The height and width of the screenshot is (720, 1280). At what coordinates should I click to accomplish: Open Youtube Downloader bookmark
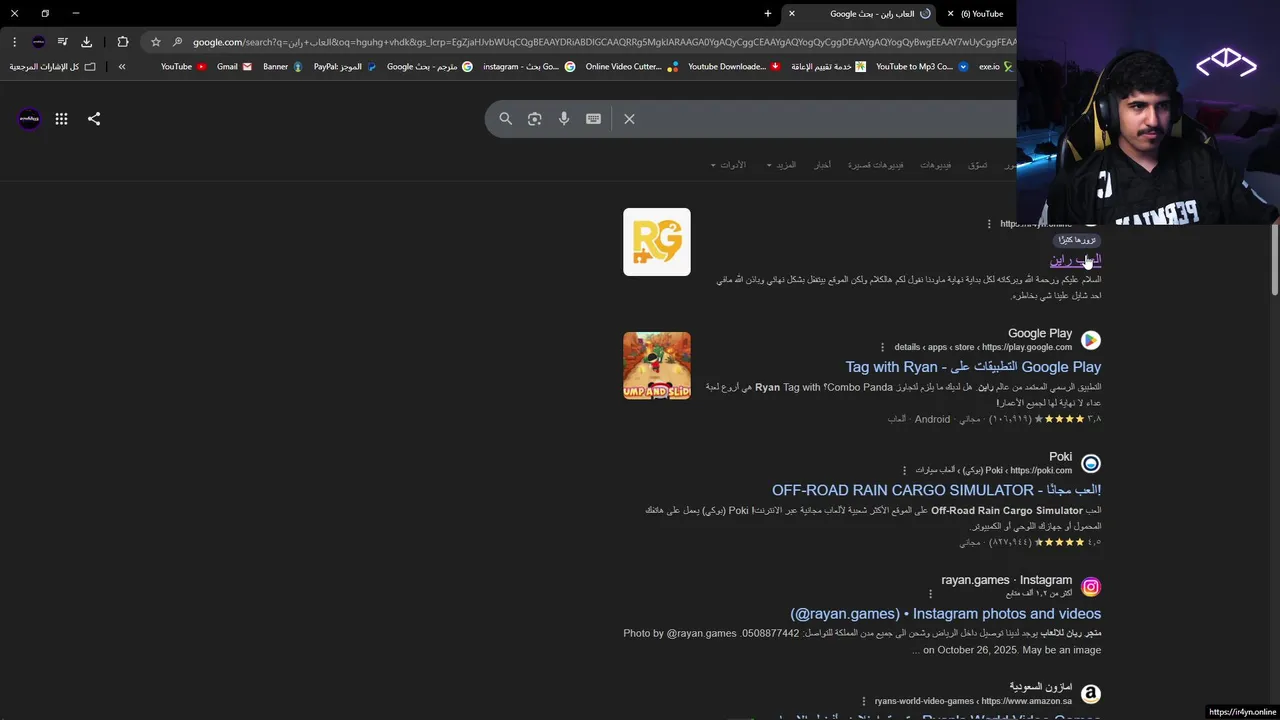[734, 67]
